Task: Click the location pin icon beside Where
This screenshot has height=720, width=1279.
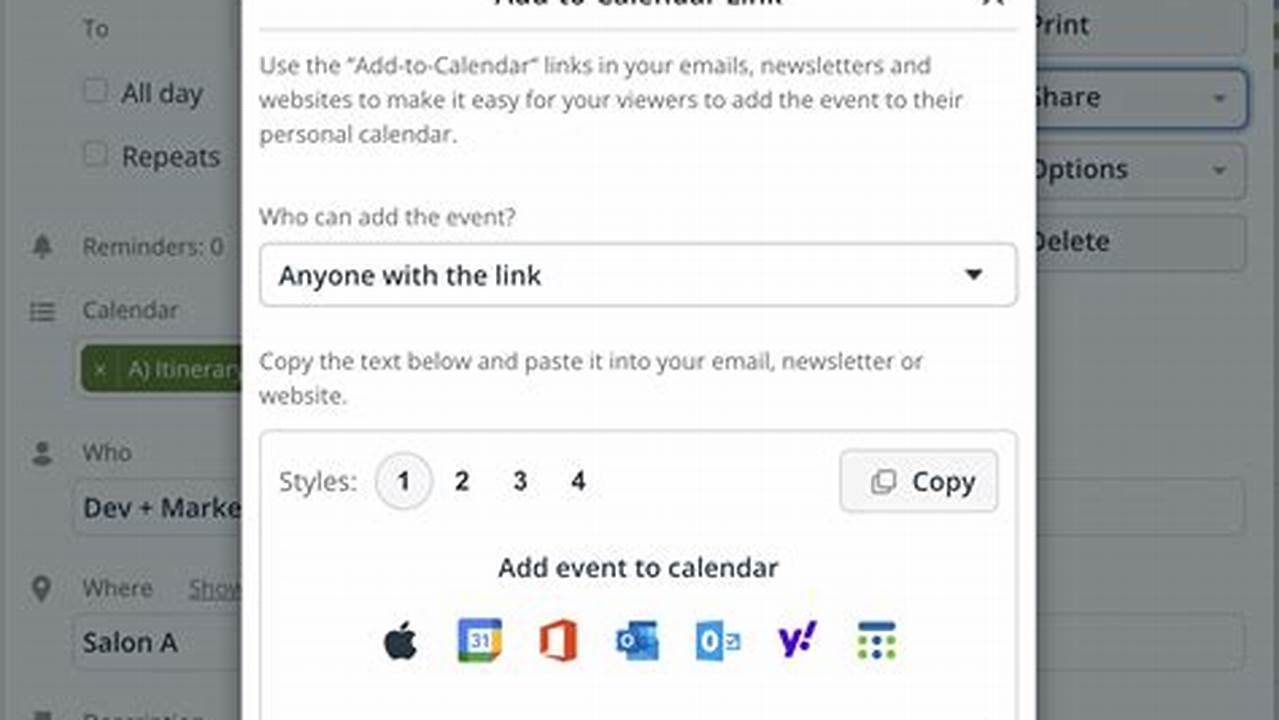Action: (41, 589)
